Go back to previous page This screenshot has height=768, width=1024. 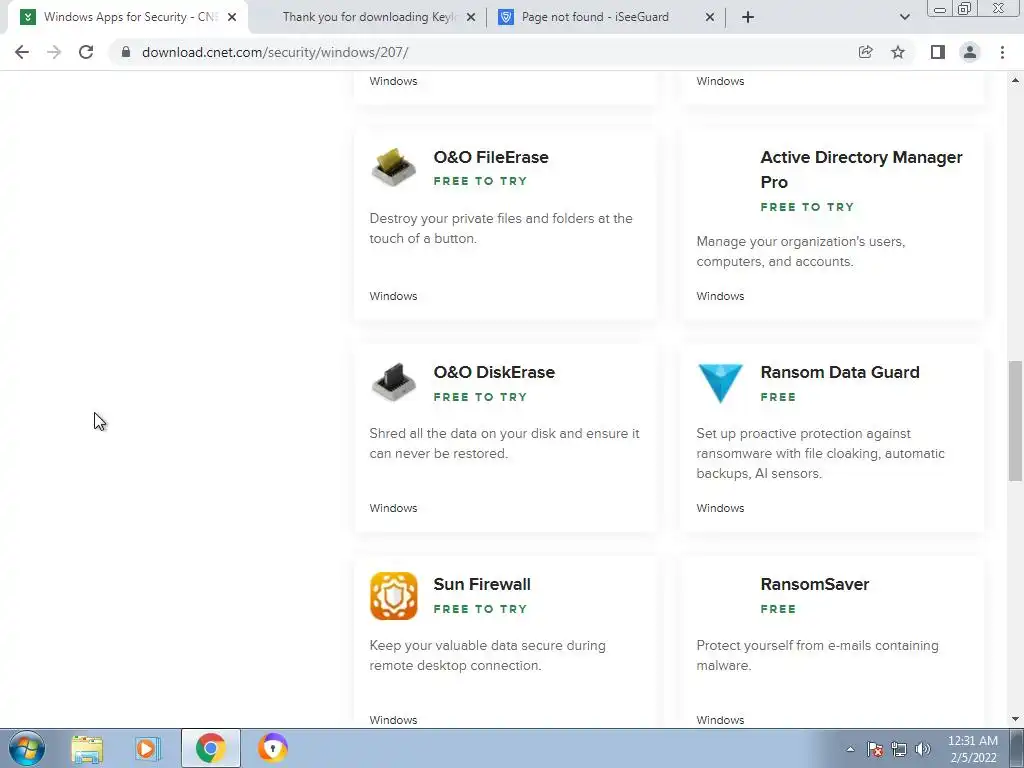(x=22, y=52)
